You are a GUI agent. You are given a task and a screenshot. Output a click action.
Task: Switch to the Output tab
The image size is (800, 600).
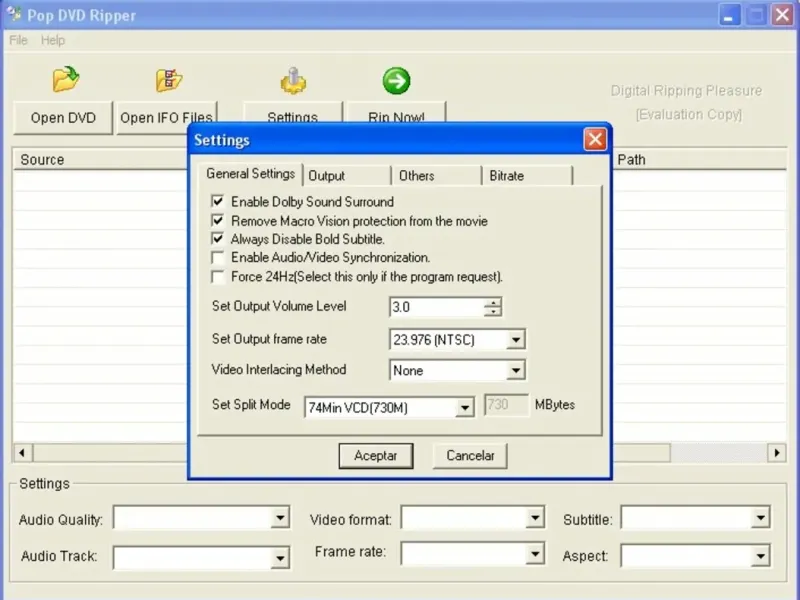[x=347, y=176]
